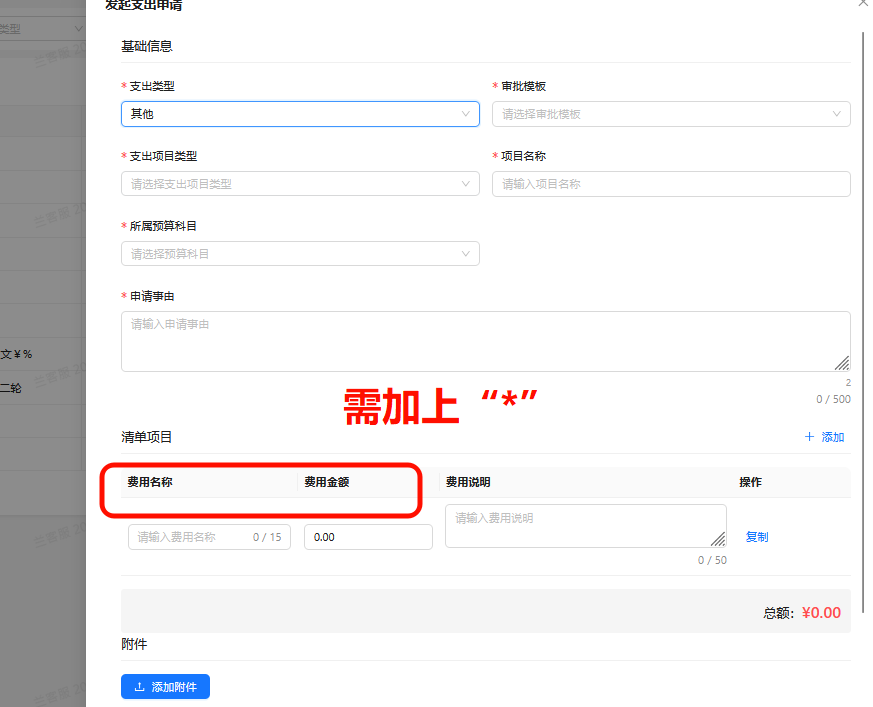Open the 支出类型 dropdown showing 其他
The image size is (873, 707).
299,114
